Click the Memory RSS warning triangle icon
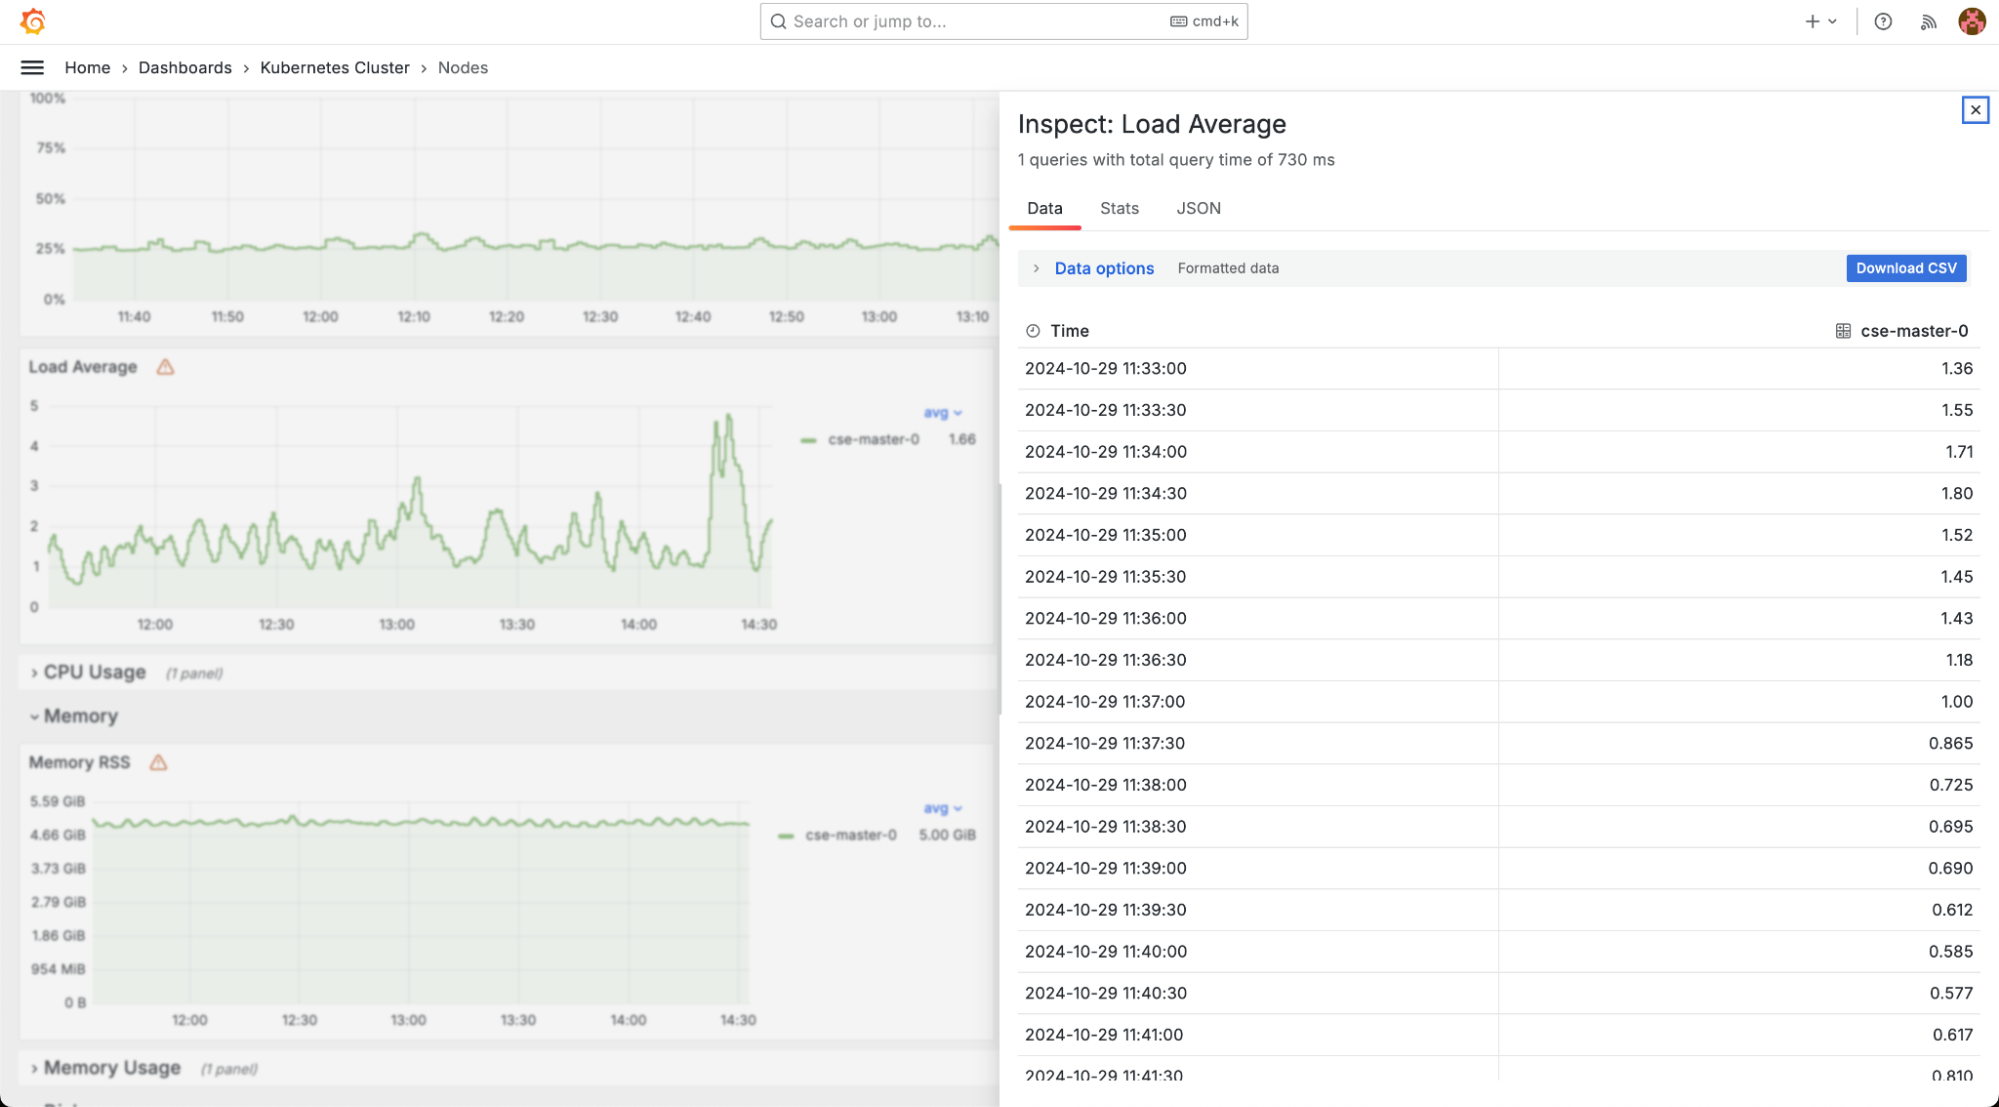Screen dimensions: 1999x1107 [158, 762]
